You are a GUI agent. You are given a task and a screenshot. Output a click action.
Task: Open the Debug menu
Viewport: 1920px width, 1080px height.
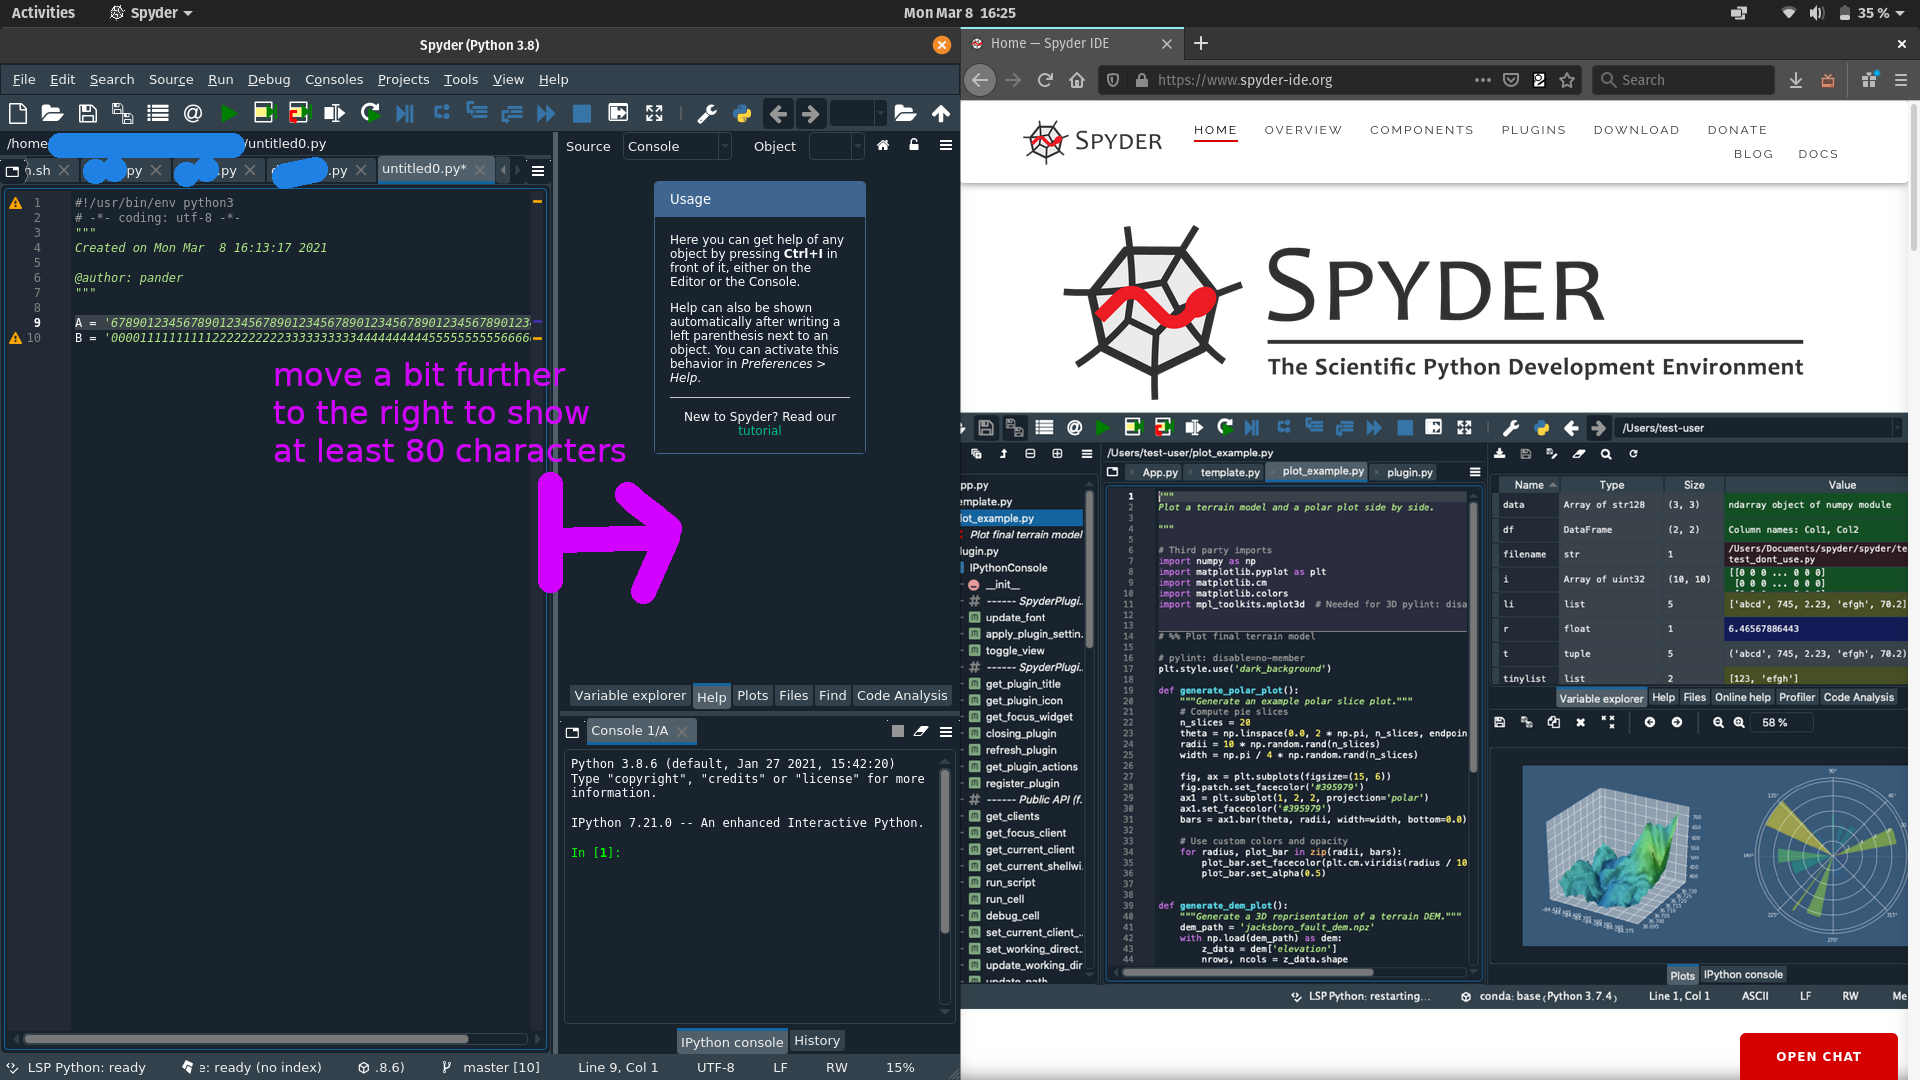pos(269,79)
